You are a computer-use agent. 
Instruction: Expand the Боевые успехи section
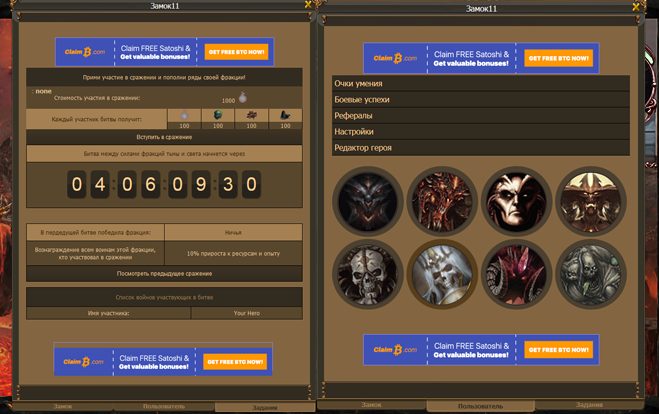point(480,100)
